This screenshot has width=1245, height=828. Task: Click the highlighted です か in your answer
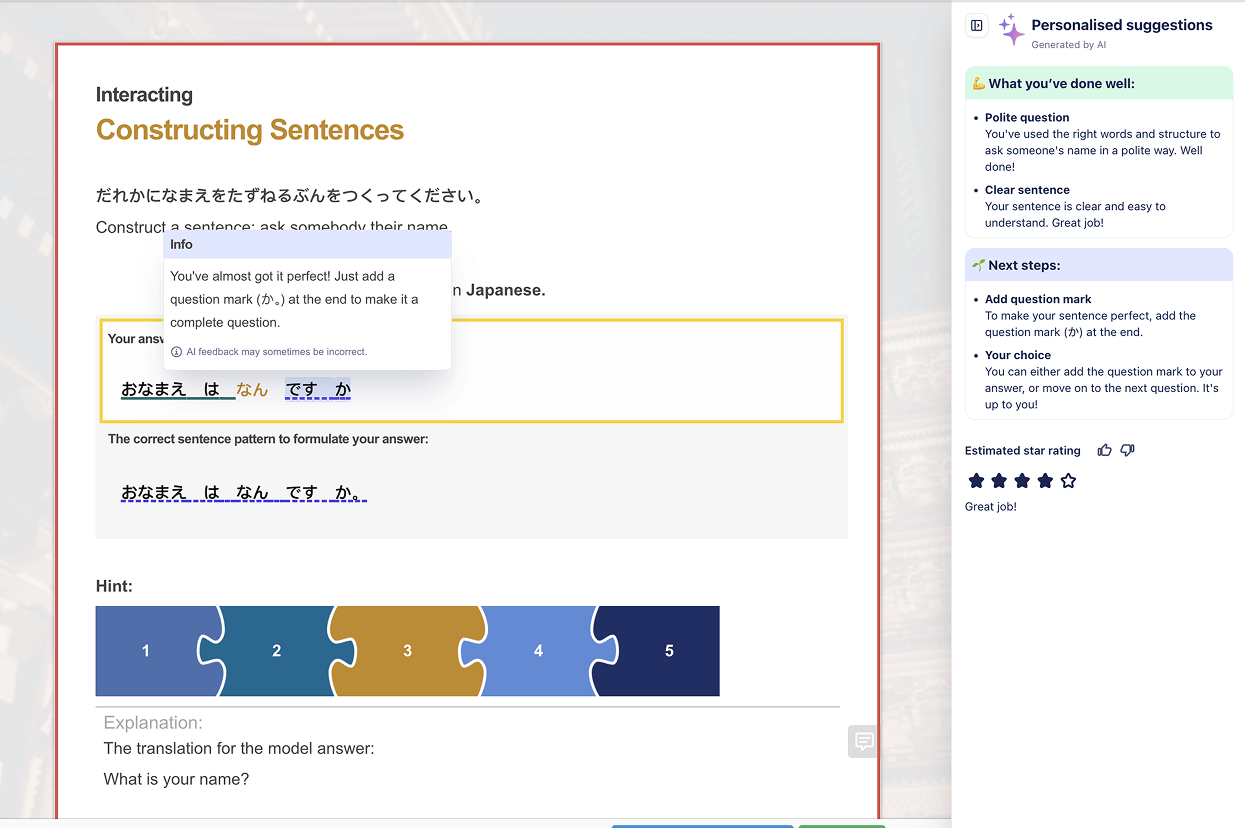click(318, 390)
